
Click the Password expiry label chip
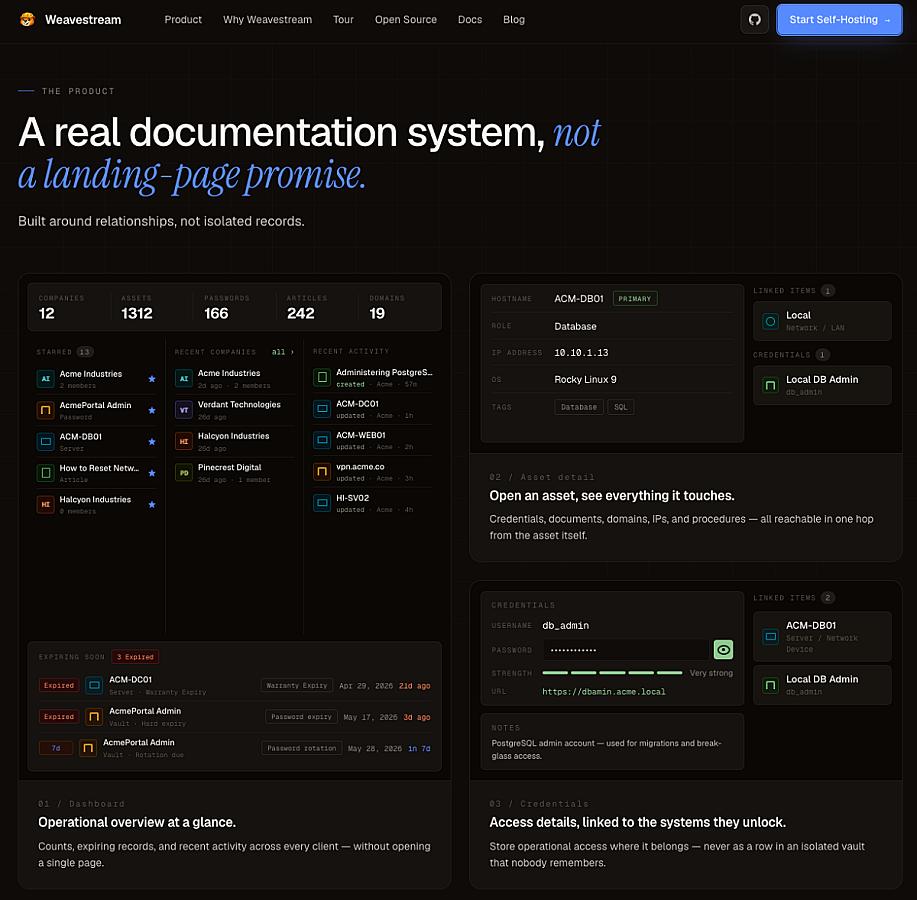301,717
